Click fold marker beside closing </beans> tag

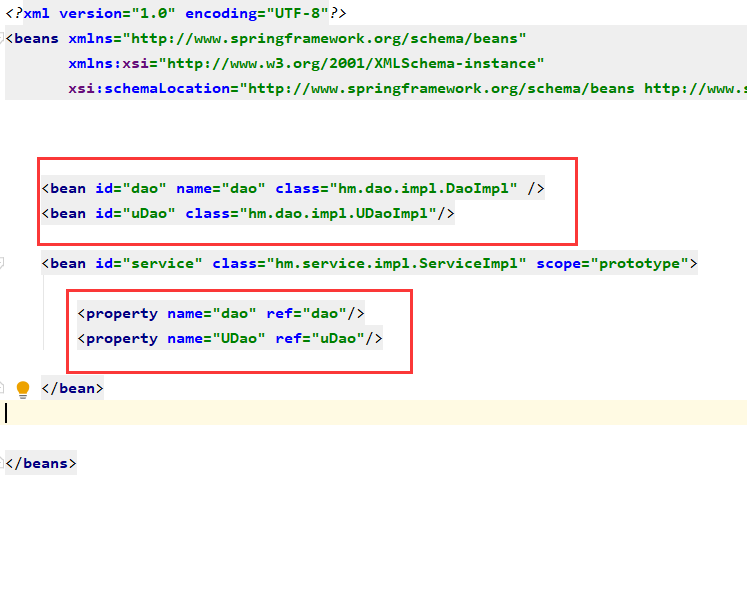1,463
